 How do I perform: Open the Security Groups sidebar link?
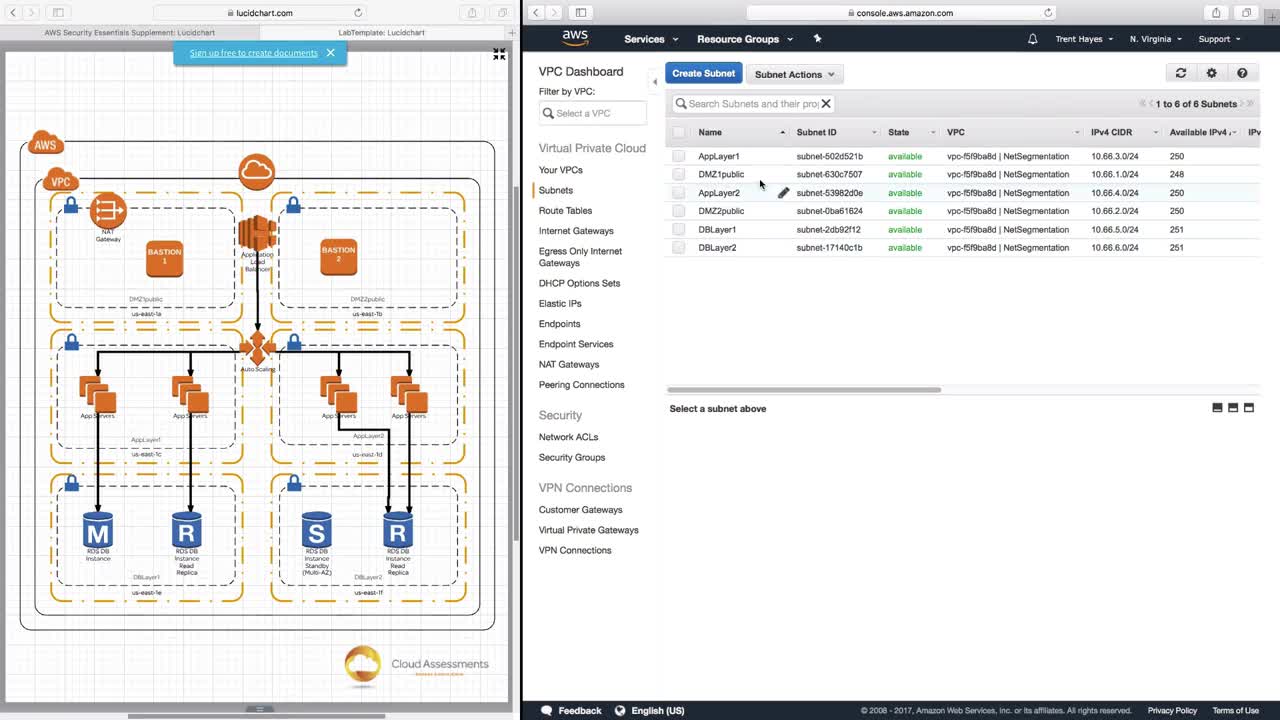pyautogui.click(x=572, y=457)
